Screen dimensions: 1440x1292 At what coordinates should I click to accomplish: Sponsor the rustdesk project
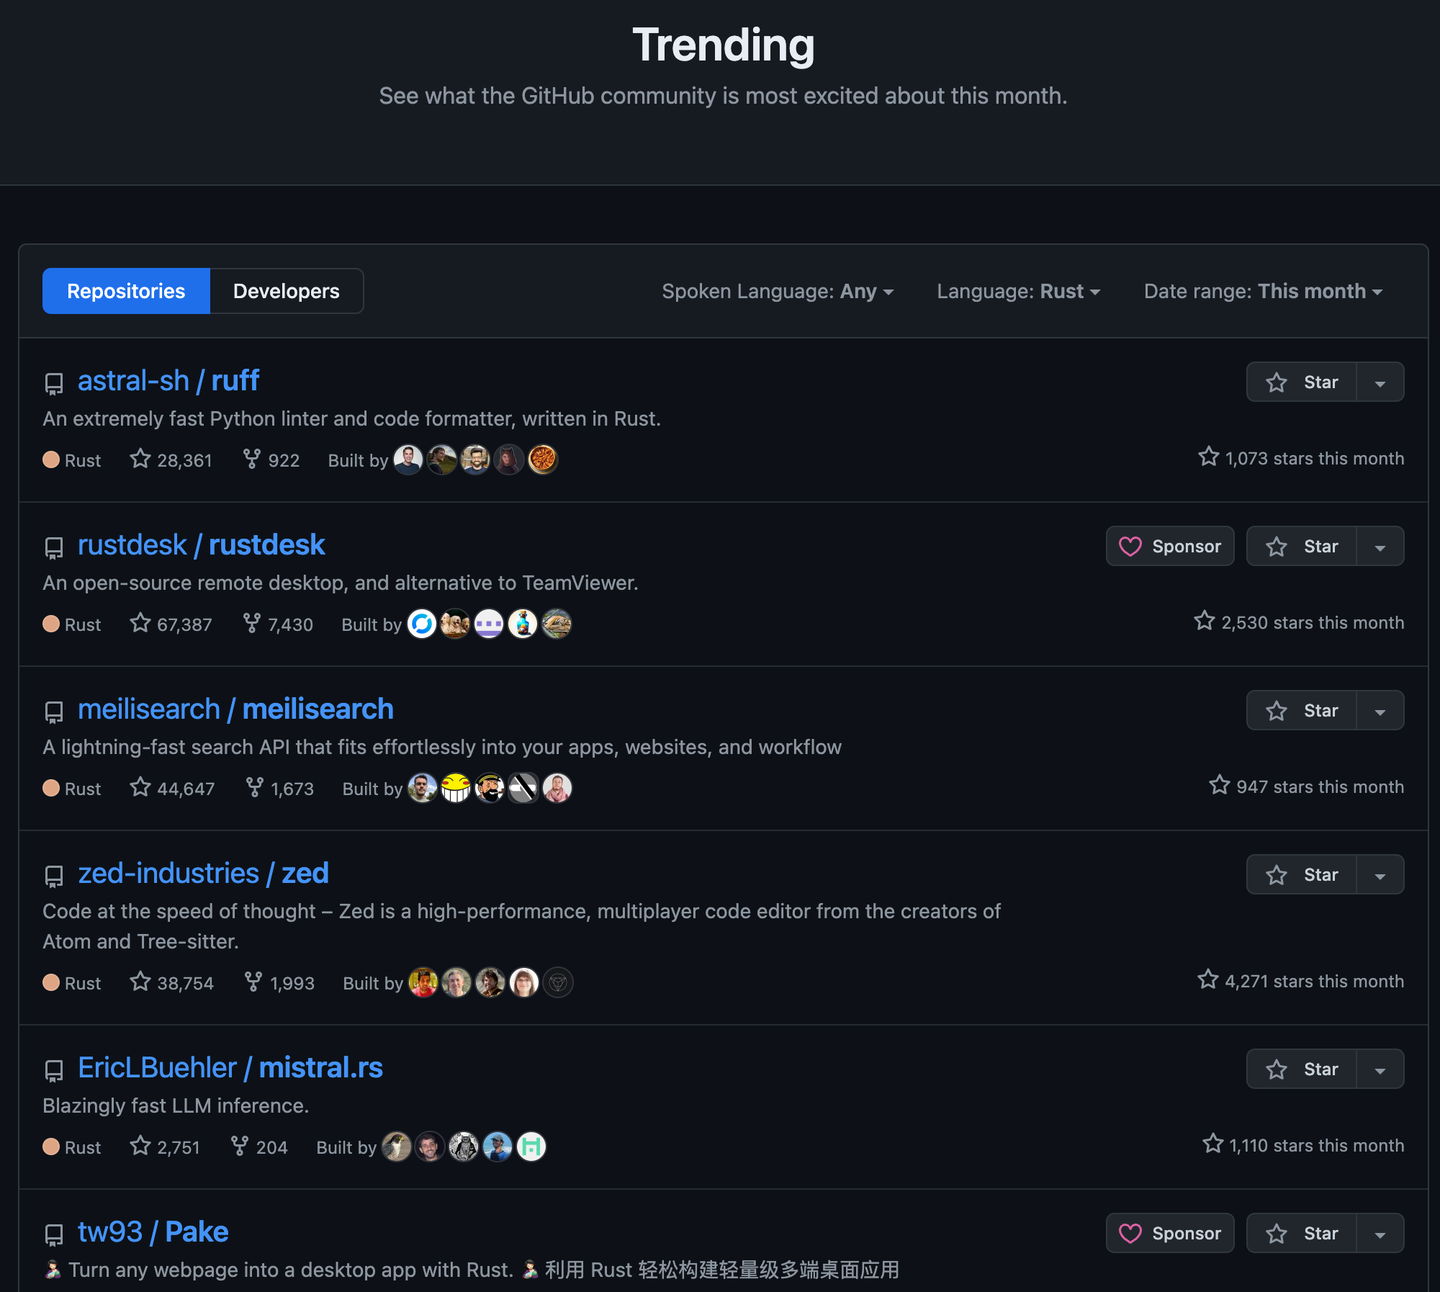click(1170, 546)
